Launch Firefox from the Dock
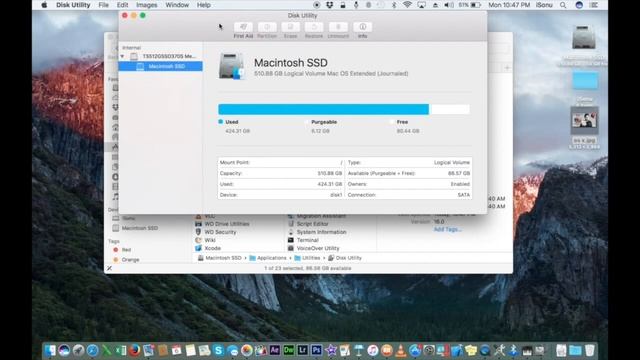Image resolution: width=640 pixels, height=360 pixels. click(134, 350)
